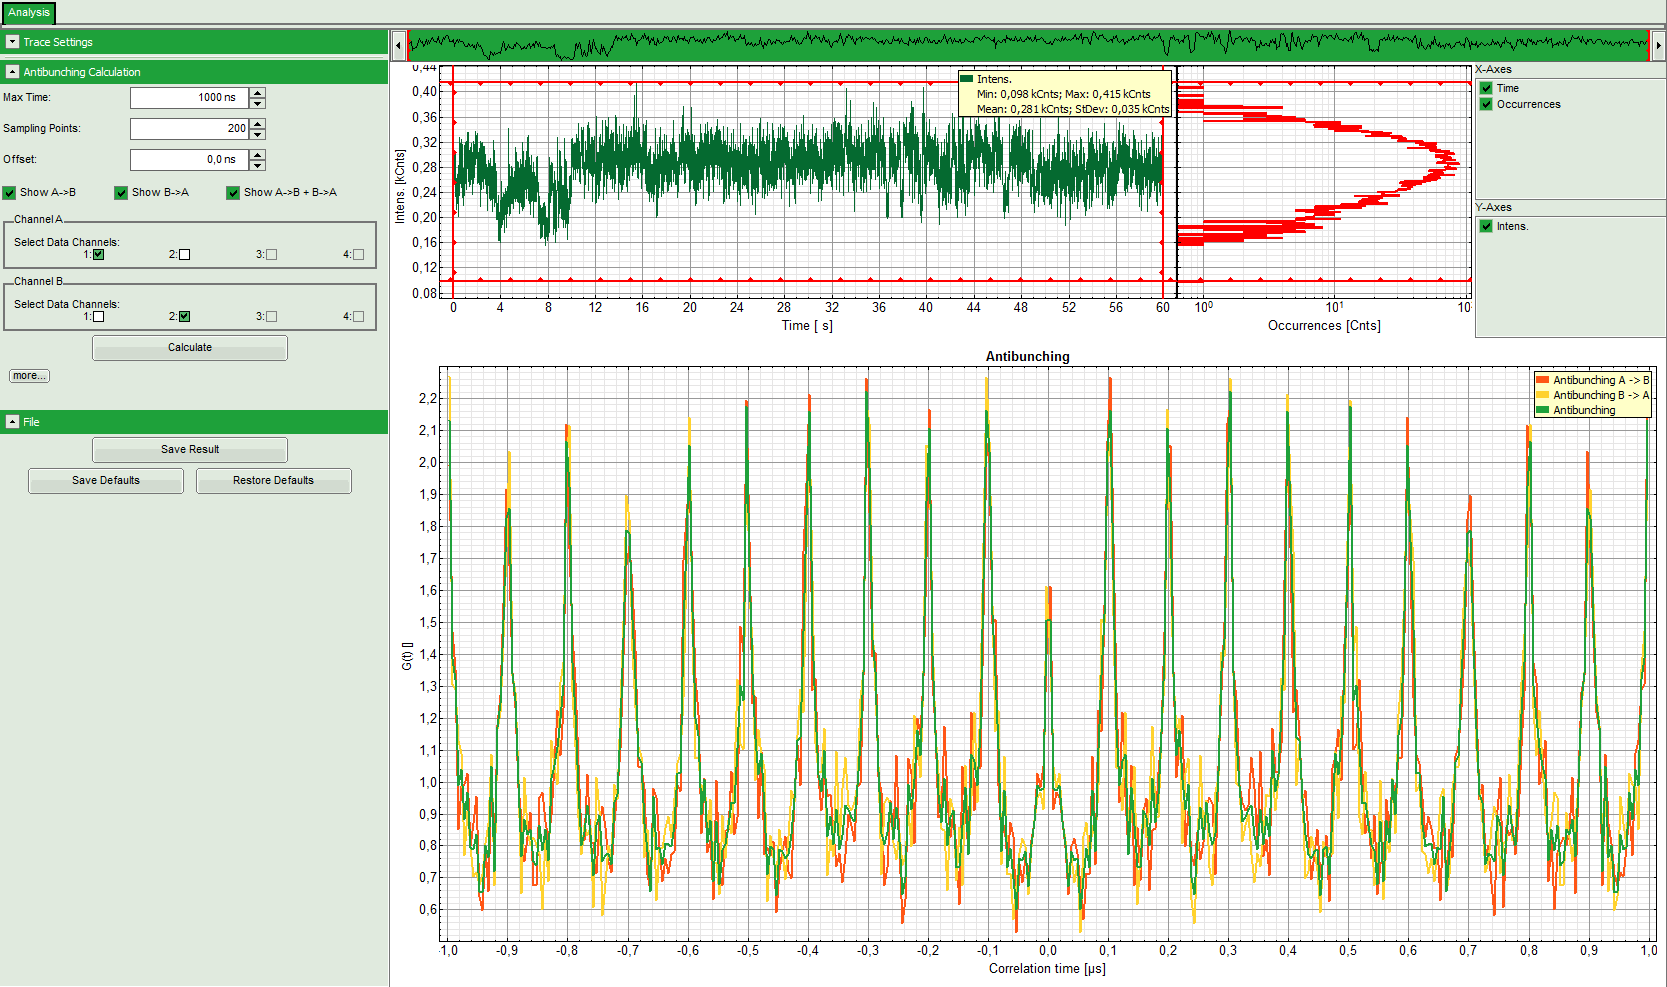Screen dimensions: 1667x987
Task: Collapse the Antibunching Calculation section
Action: click(x=12, y=72)
